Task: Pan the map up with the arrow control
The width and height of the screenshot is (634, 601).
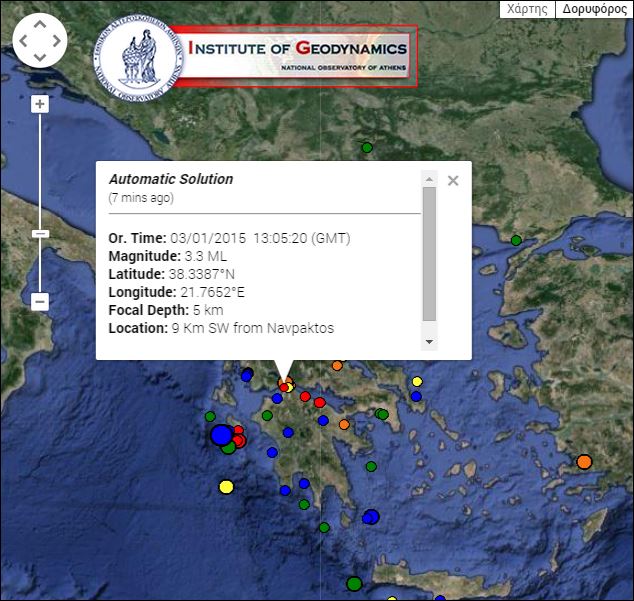Action: pos(40,25)
